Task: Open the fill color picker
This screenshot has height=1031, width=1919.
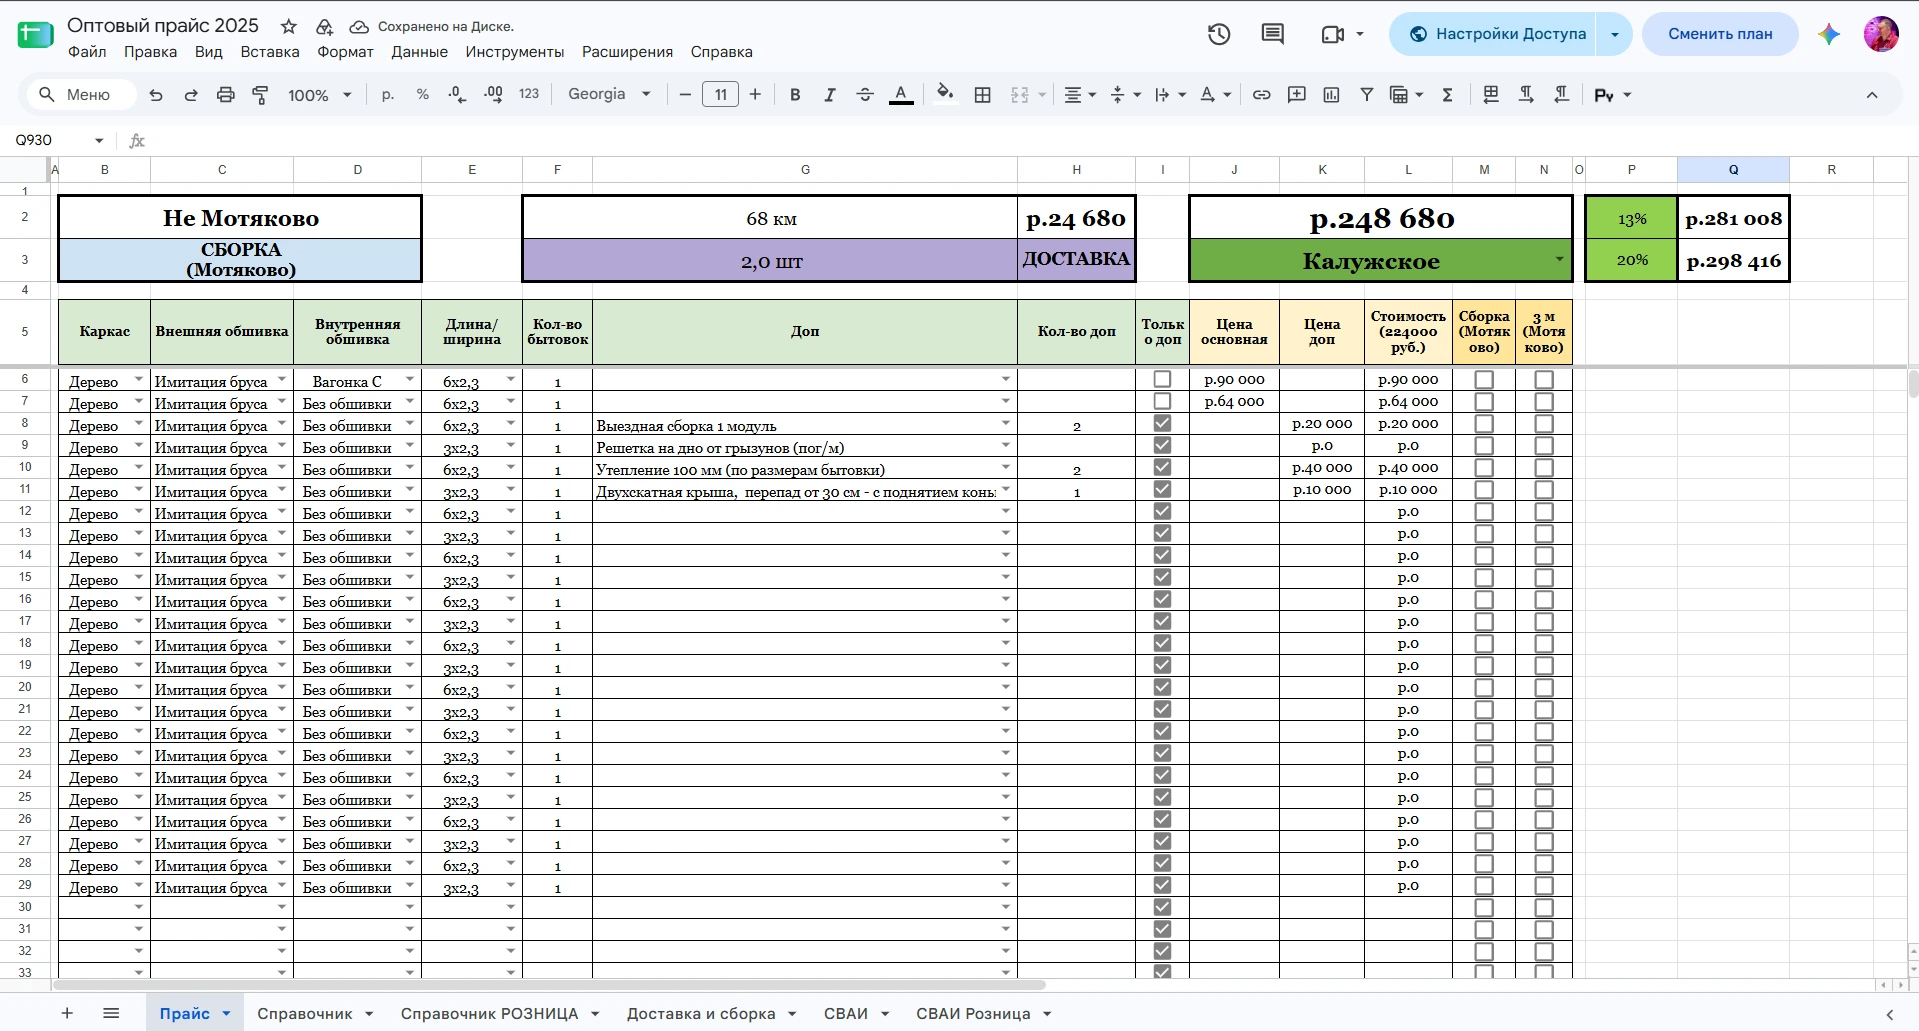Action: coord(944,94)
